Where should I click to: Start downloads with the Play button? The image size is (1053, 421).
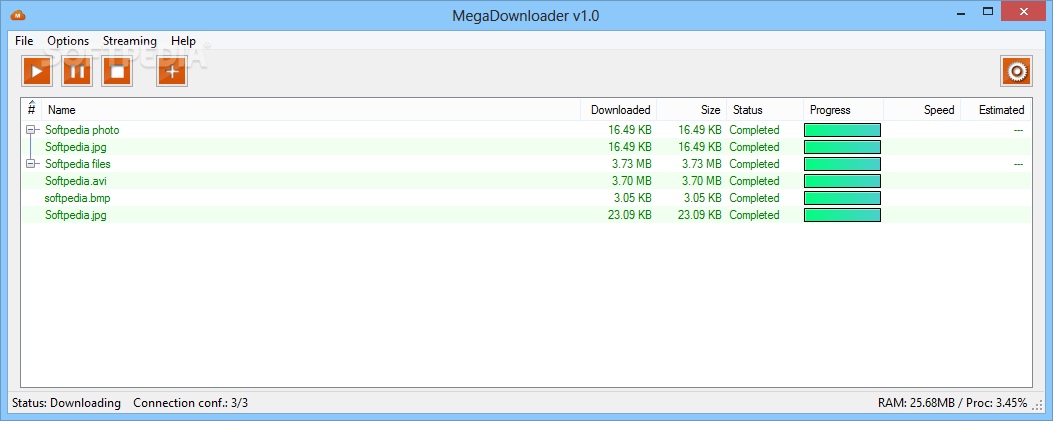tap(37, 71)
